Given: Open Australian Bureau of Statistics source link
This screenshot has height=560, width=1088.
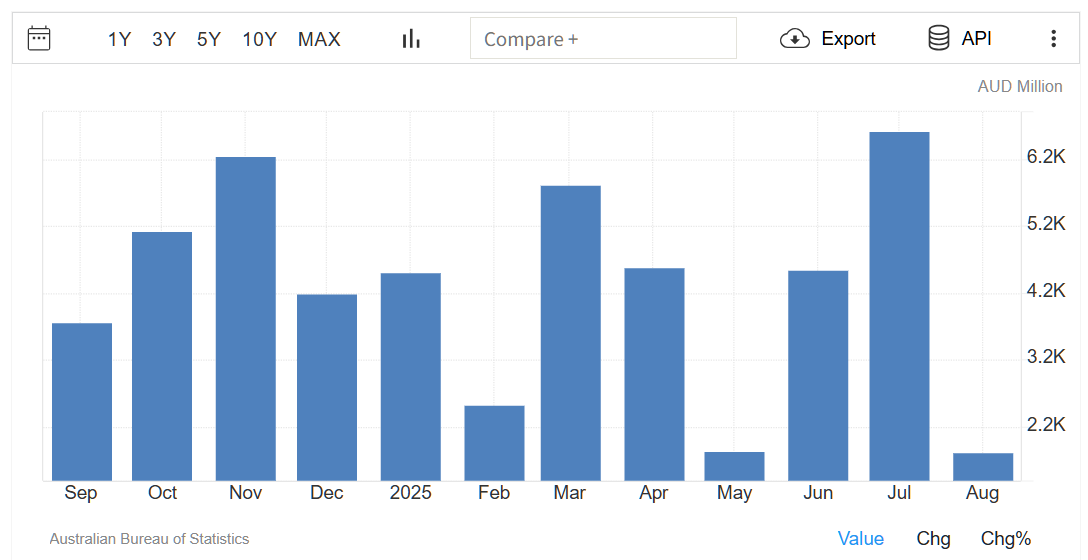Looking at the screenshot, I should tap(149, 539).
